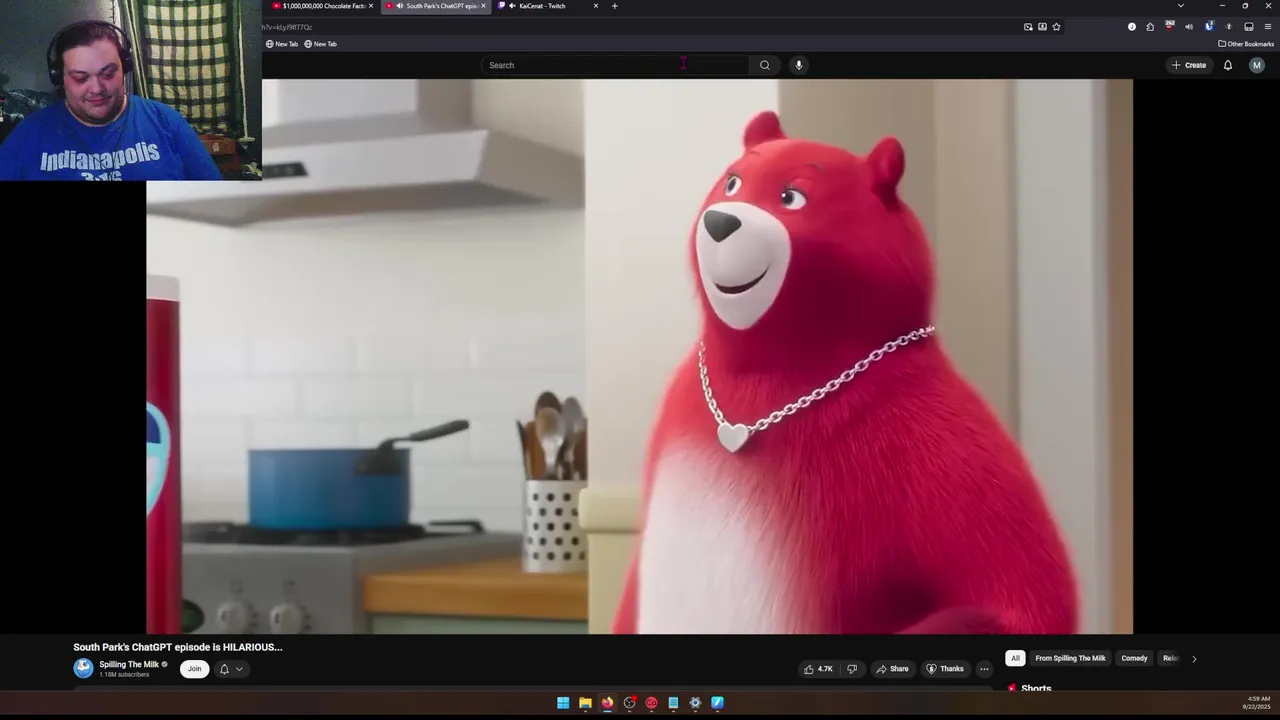
Task: Open the browser hamburger menu
Action: (1268, 27)
